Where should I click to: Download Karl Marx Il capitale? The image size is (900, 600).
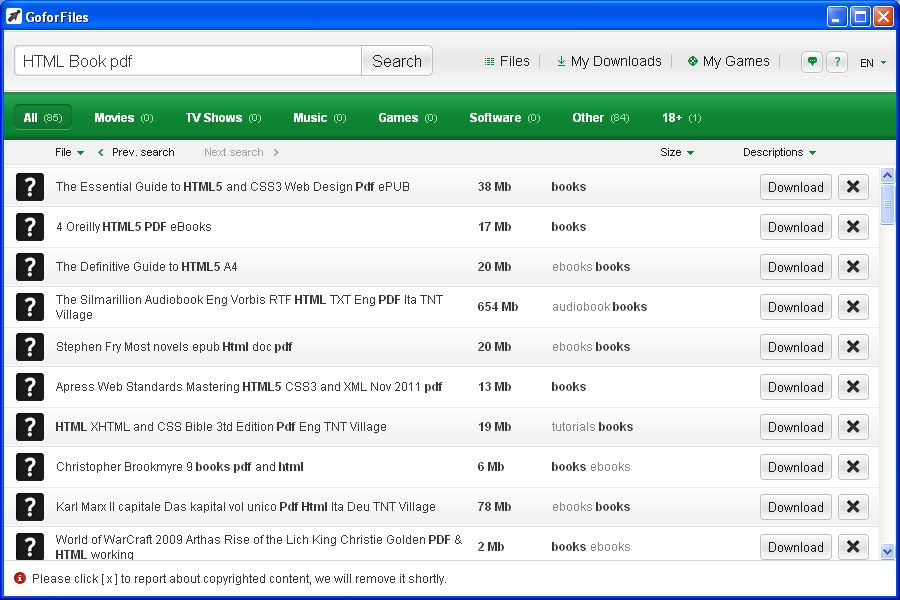click(x=796, y=507)
